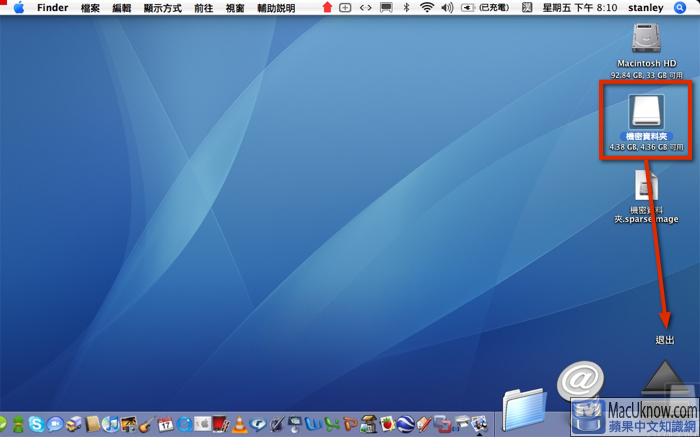Click the clock showing 星期五 下午 8:10
This screenshot has height=437, width=700.
coord(580,8)
